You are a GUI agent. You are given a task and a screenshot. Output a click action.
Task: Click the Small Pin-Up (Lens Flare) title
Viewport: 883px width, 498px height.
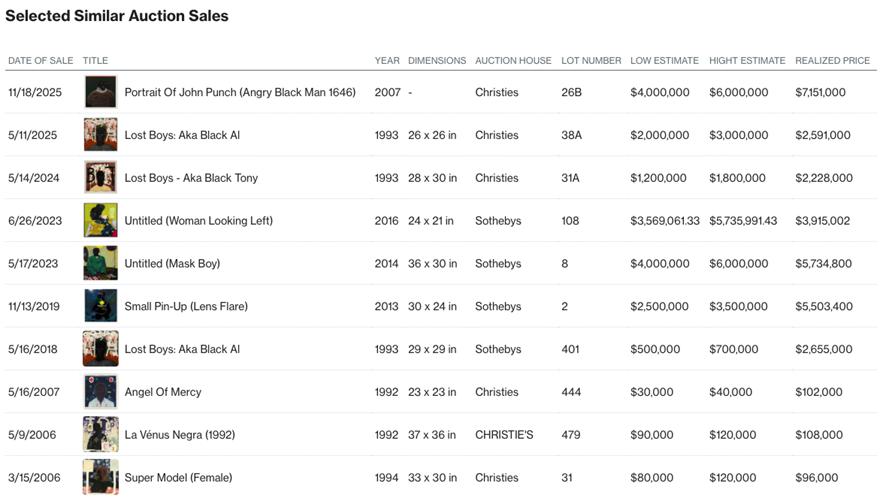[x=186, y=307]
